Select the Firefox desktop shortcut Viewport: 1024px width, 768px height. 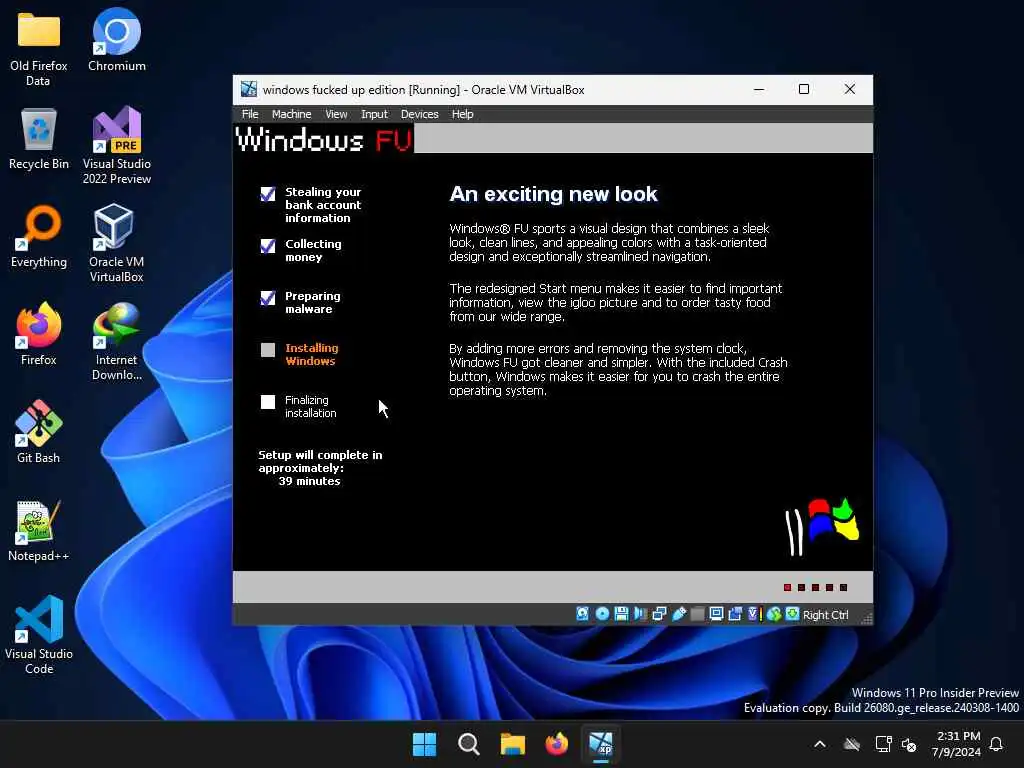39,334
